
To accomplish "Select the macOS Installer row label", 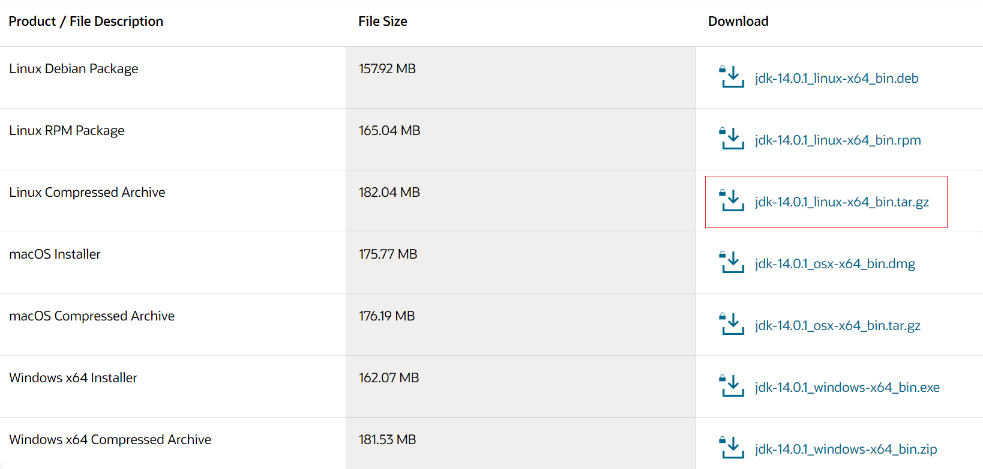I will click(55, 254).
